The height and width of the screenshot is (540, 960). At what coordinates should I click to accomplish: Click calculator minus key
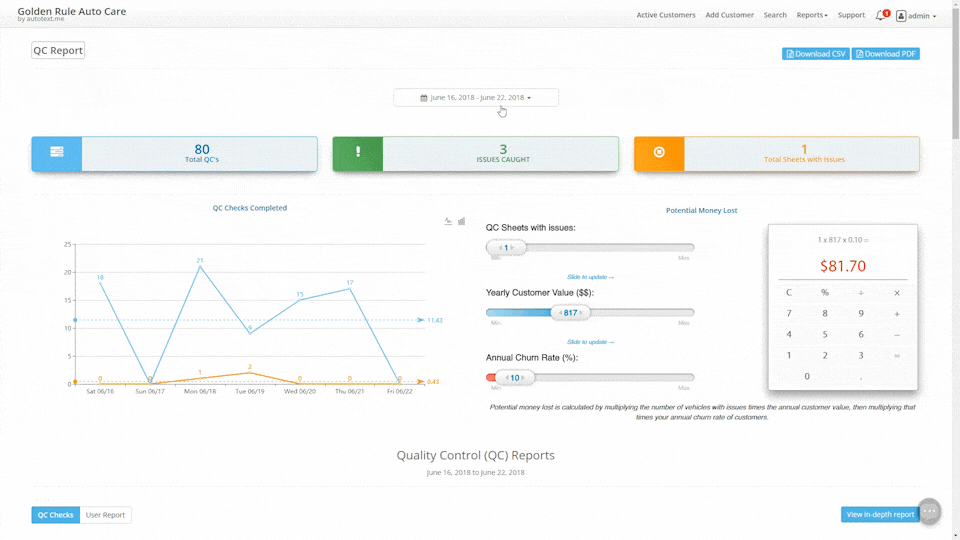[897, 334]
